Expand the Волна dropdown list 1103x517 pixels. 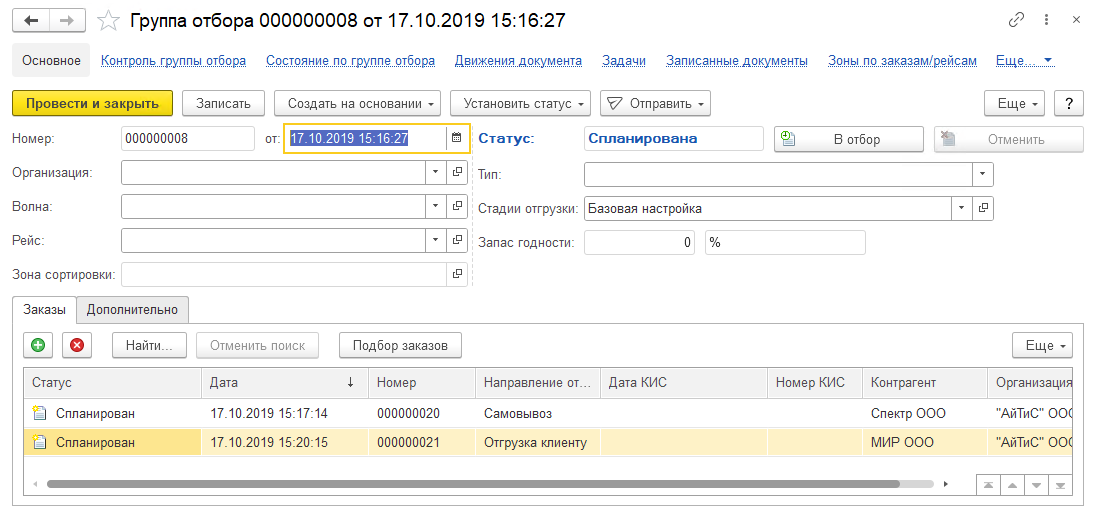point(435,206)
